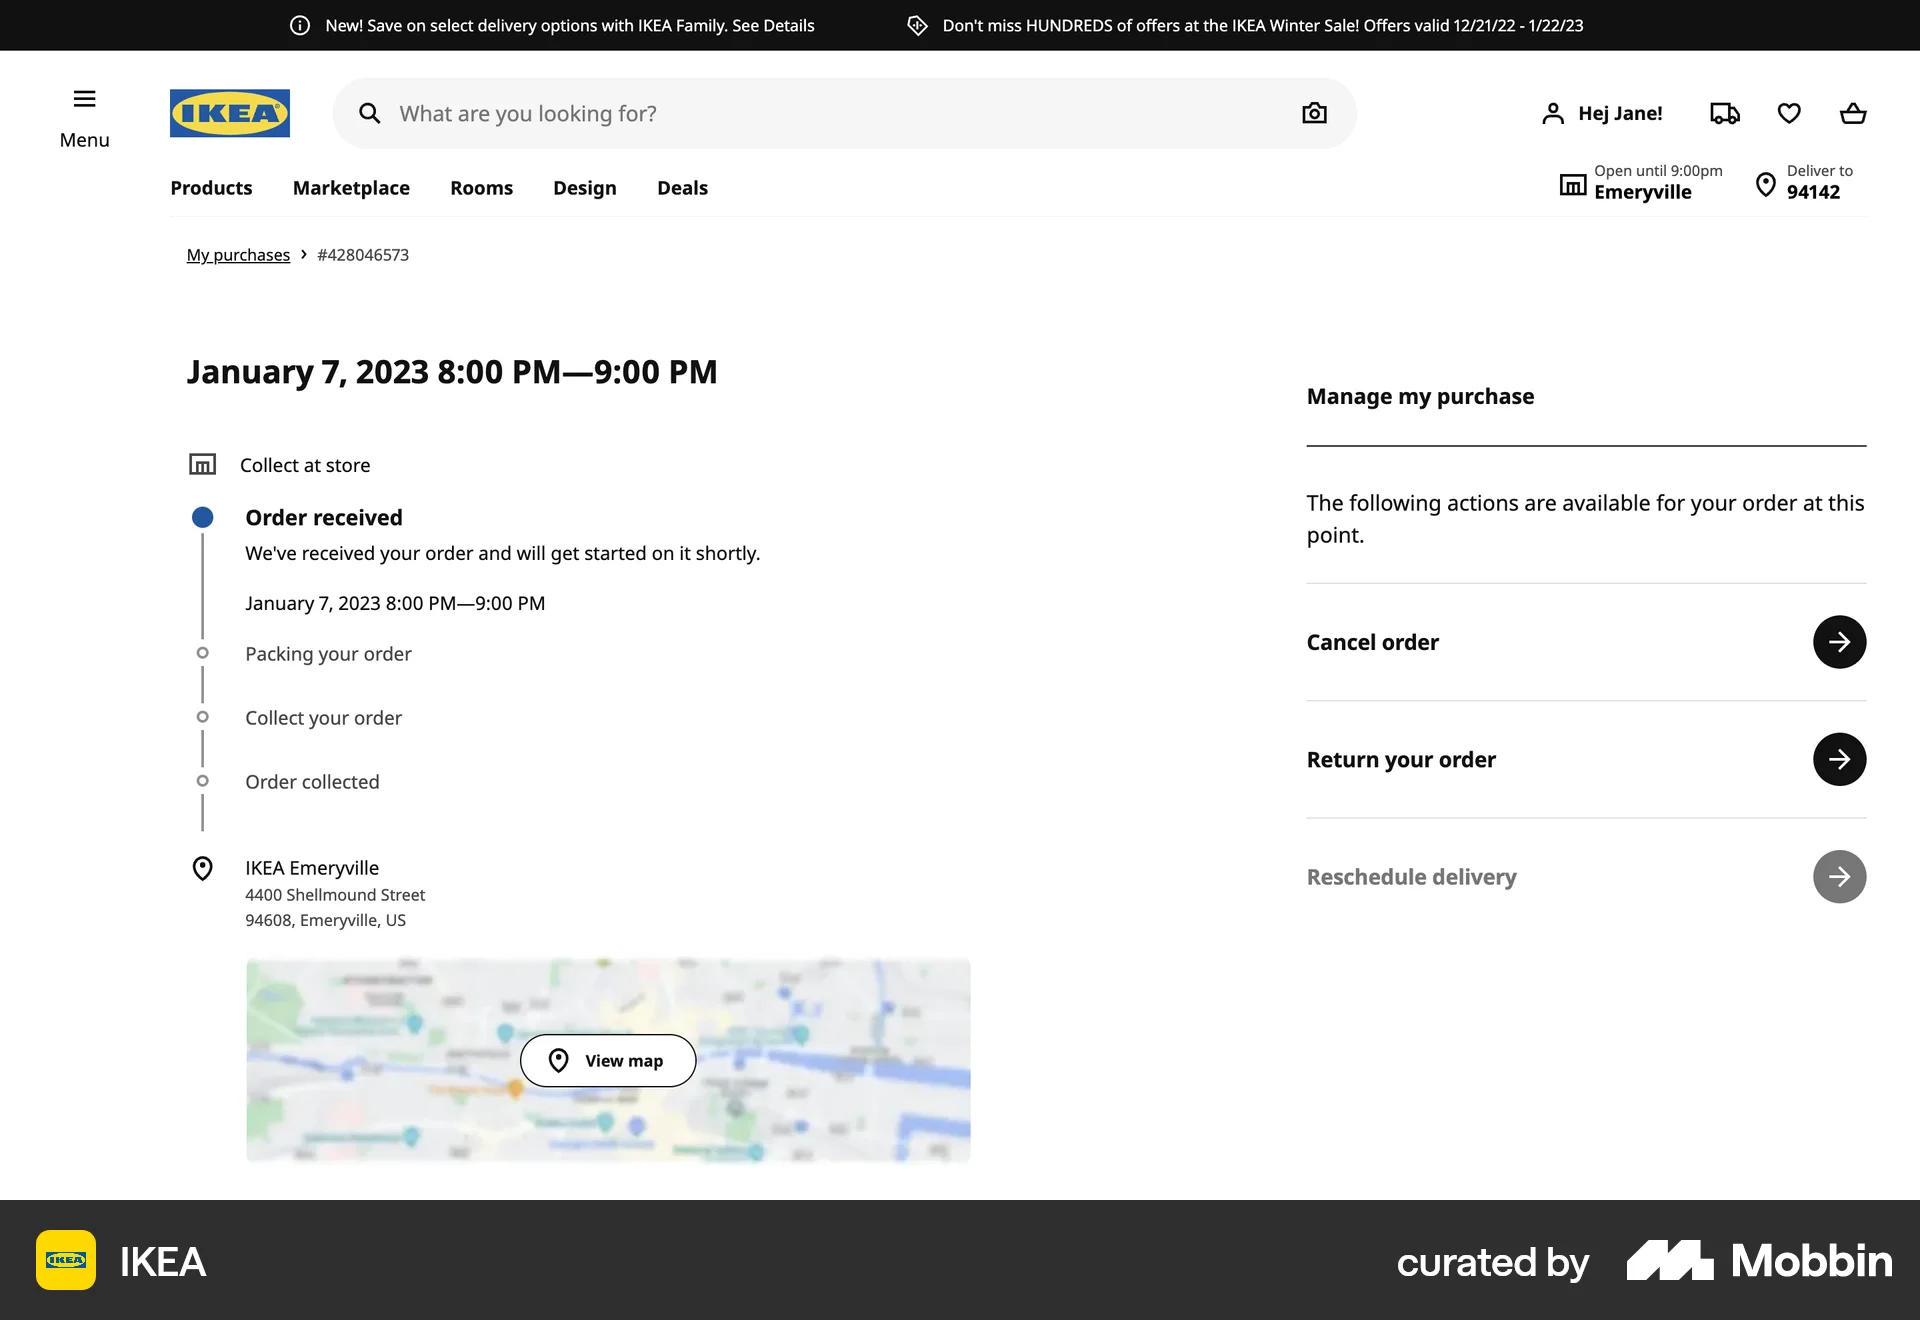Image resolution: width=1920 pixels, height=1320 pixels.
Task: Click the magnifying glass search icon
Action: (x=370, y=113)
